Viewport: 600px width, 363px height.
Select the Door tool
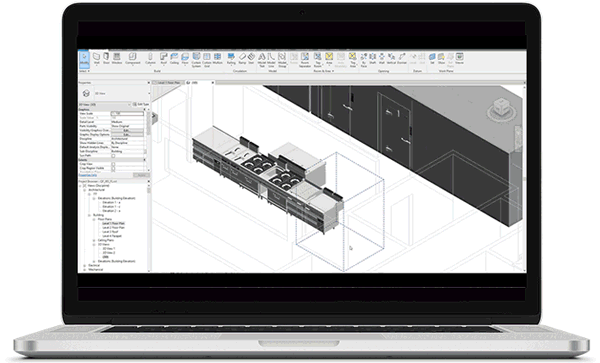click(x=106, y=58)
